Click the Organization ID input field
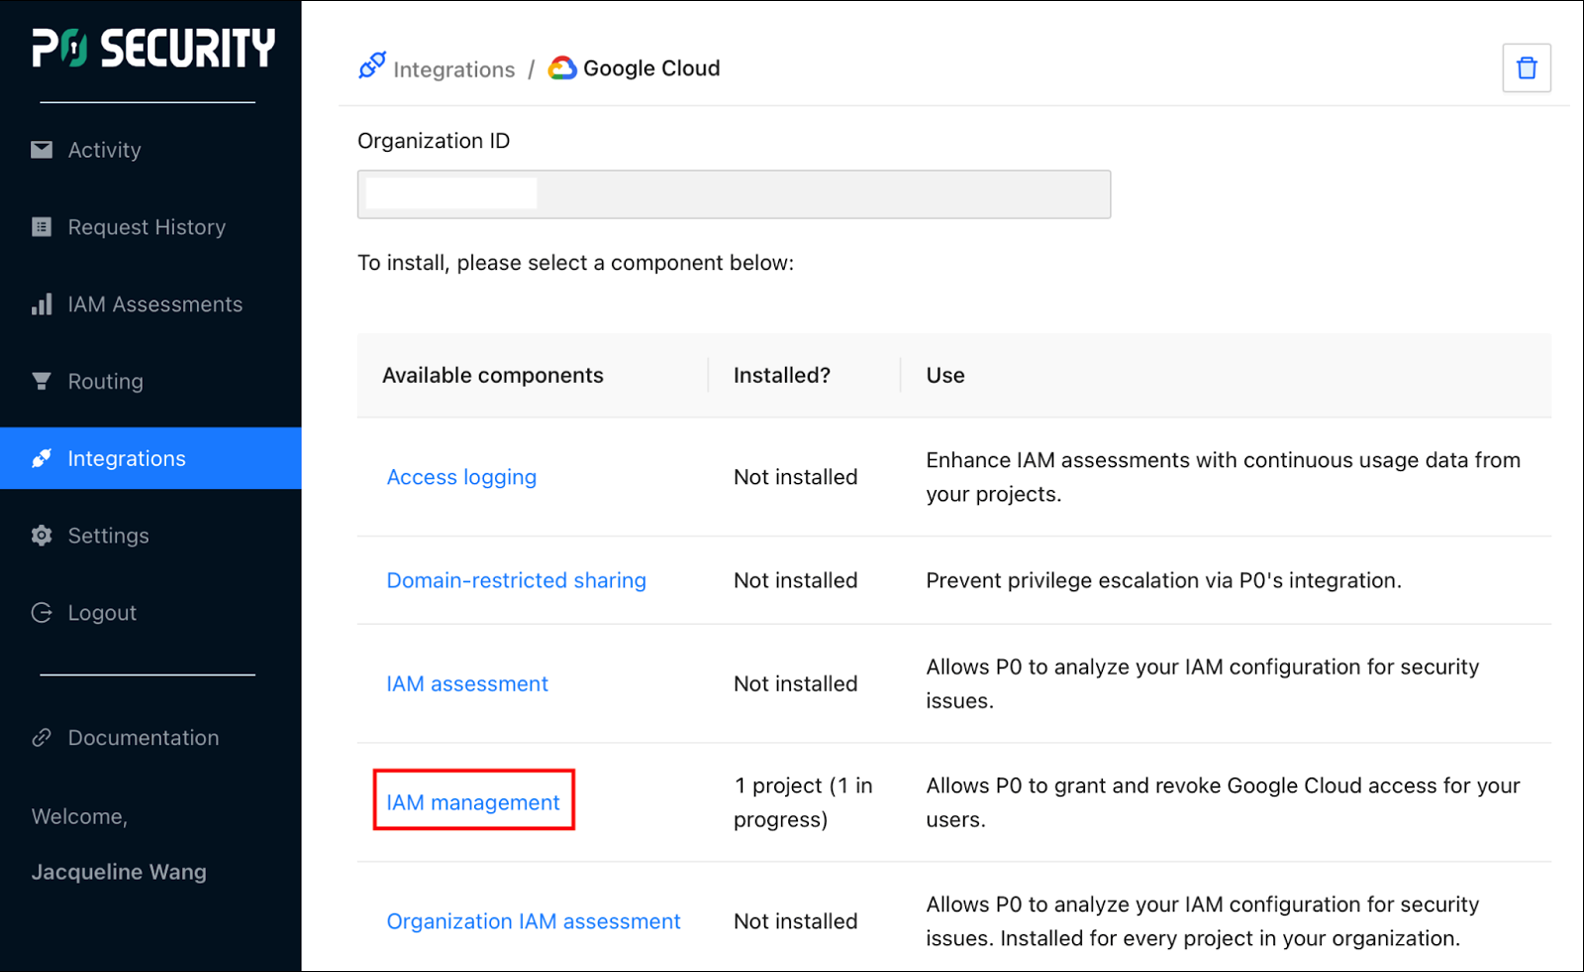Screen dimensions: 1584x972 click(733, 194)
